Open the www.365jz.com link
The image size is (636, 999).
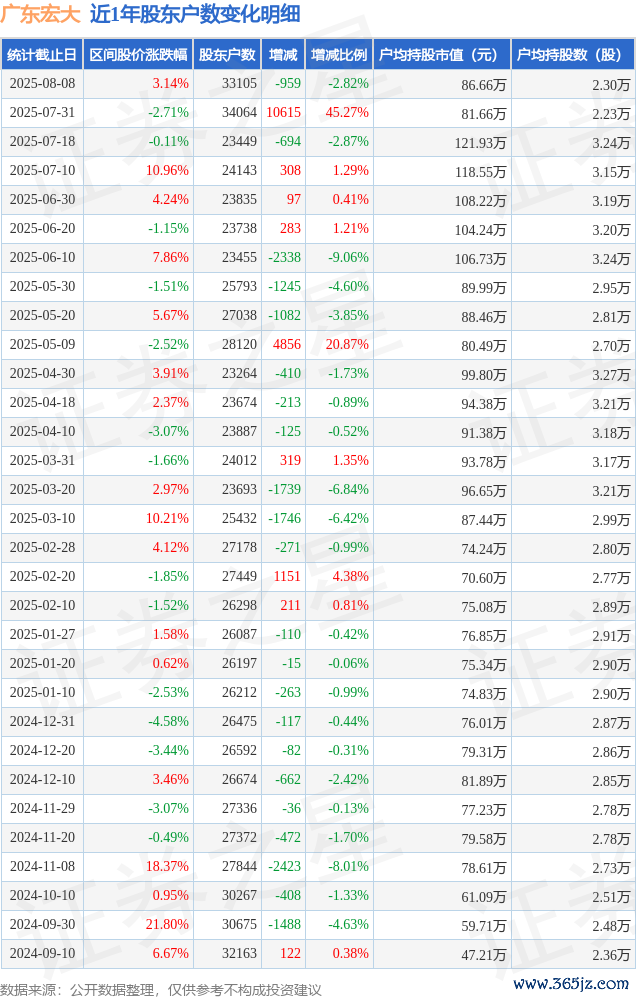coord(571,984)
